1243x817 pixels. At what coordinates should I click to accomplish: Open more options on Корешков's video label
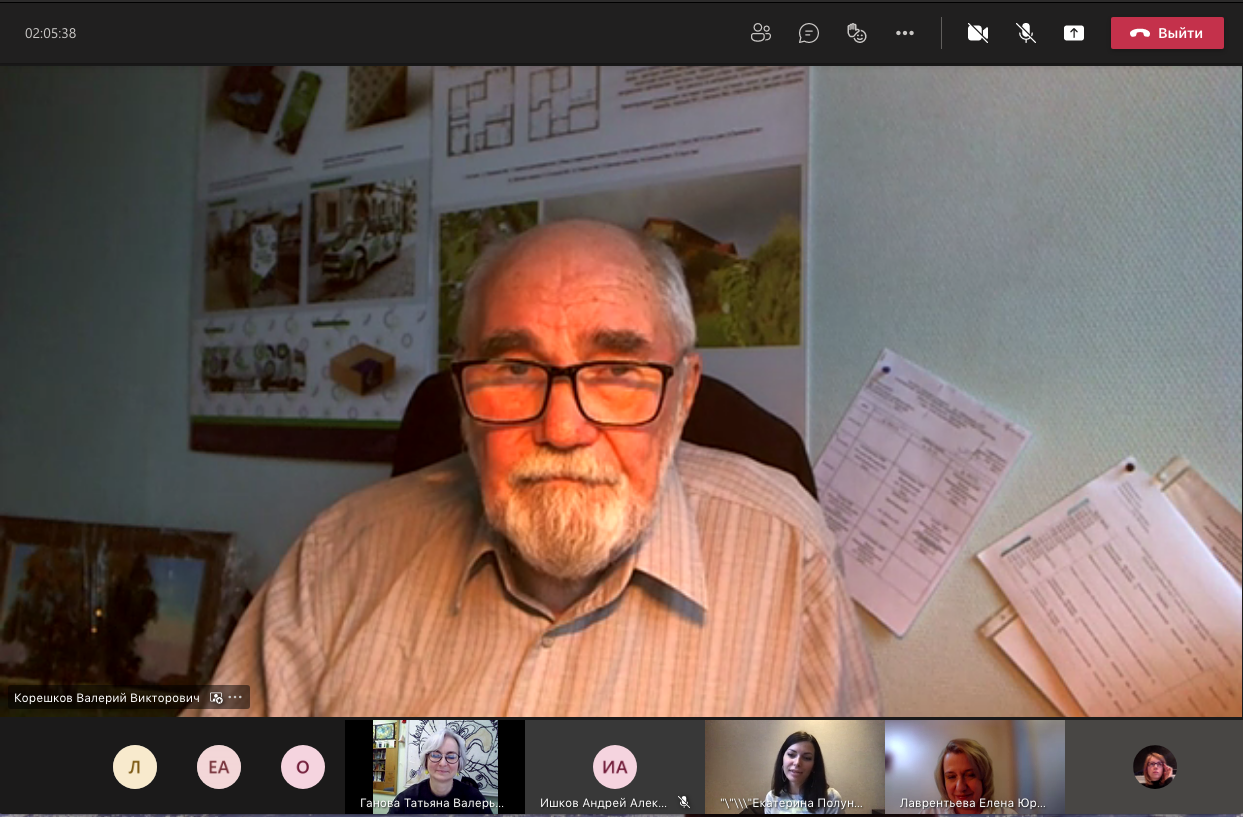(x=236, y=698)
